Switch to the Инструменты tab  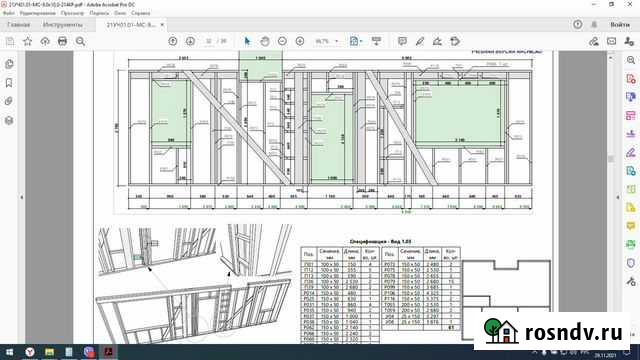click(x=63, y=25)
